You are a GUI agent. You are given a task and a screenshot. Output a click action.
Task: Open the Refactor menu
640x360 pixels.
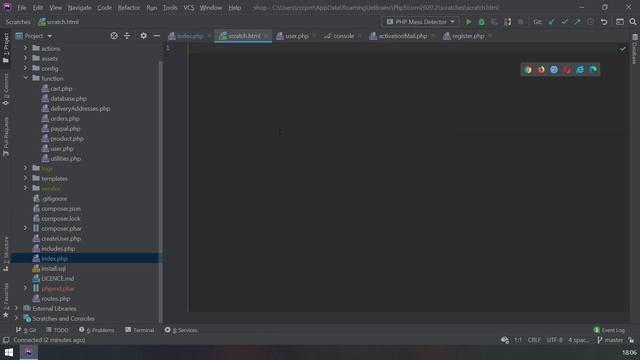[129, 8]
